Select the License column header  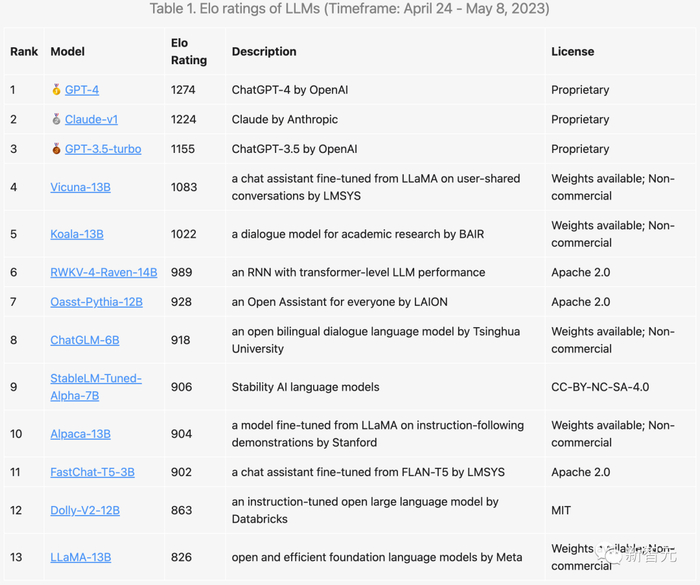coord(572,52)
